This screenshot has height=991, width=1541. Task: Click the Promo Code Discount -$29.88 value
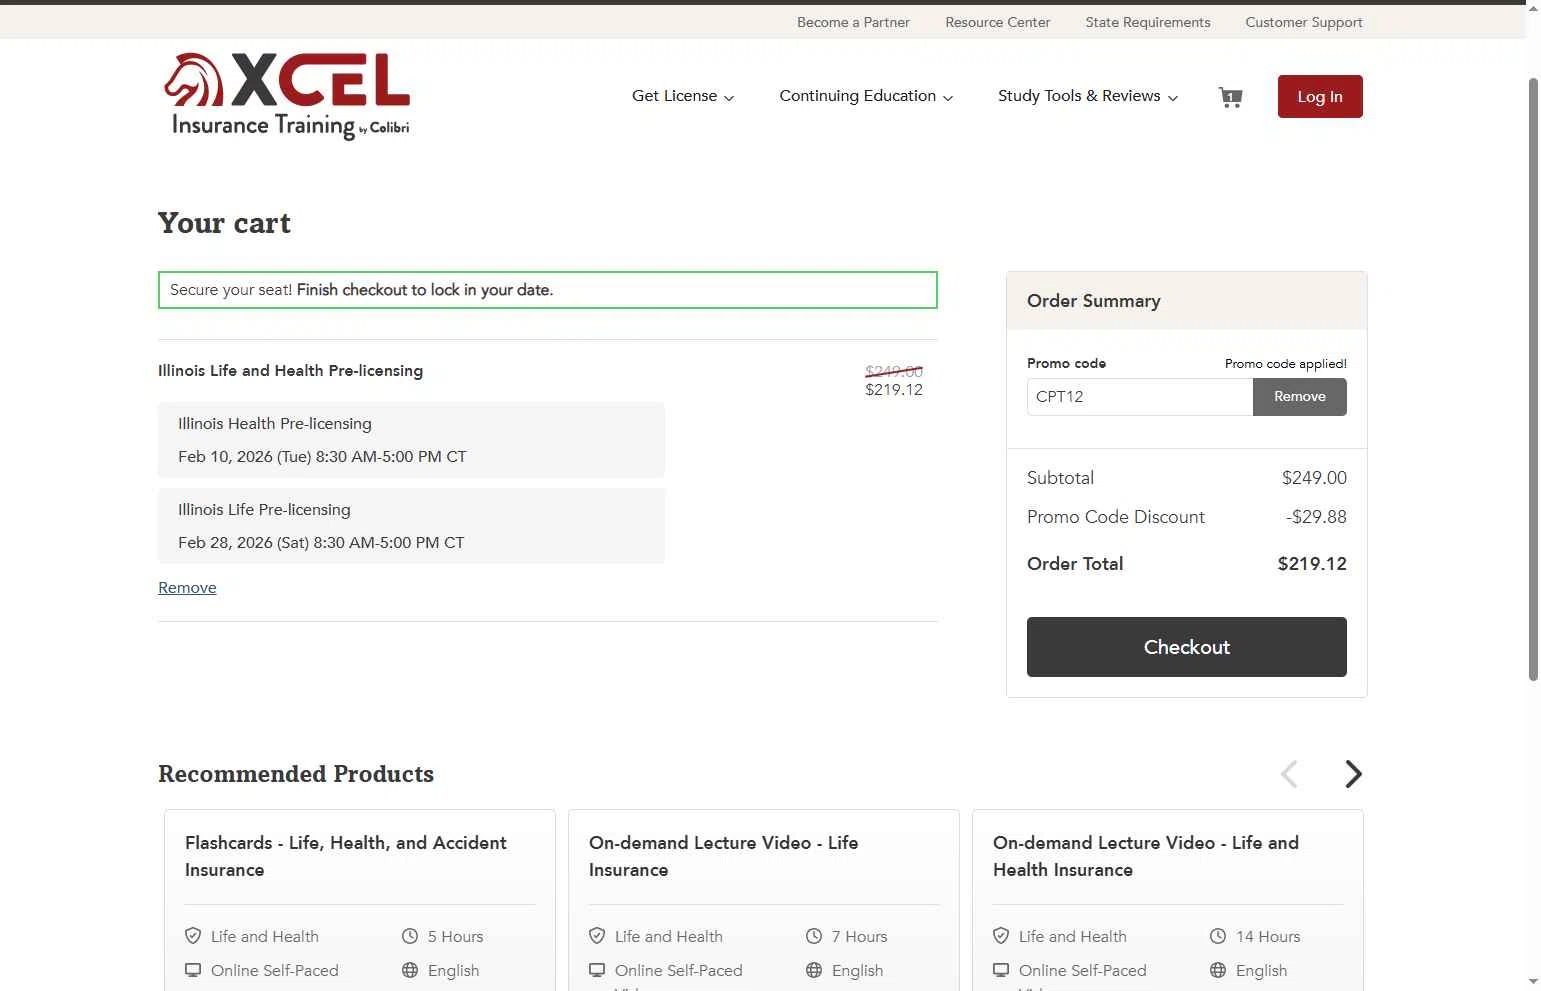(x=1316, y=517)
